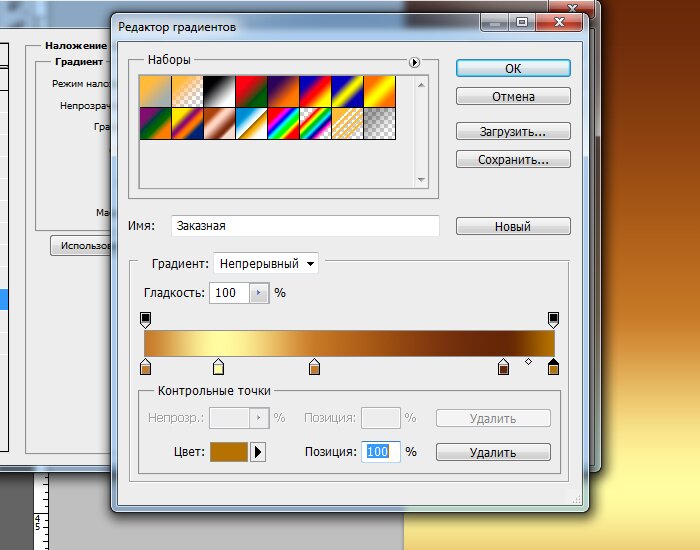
Task: Select the left opacity stop above gradient
Action: click(x=145, y=319)
